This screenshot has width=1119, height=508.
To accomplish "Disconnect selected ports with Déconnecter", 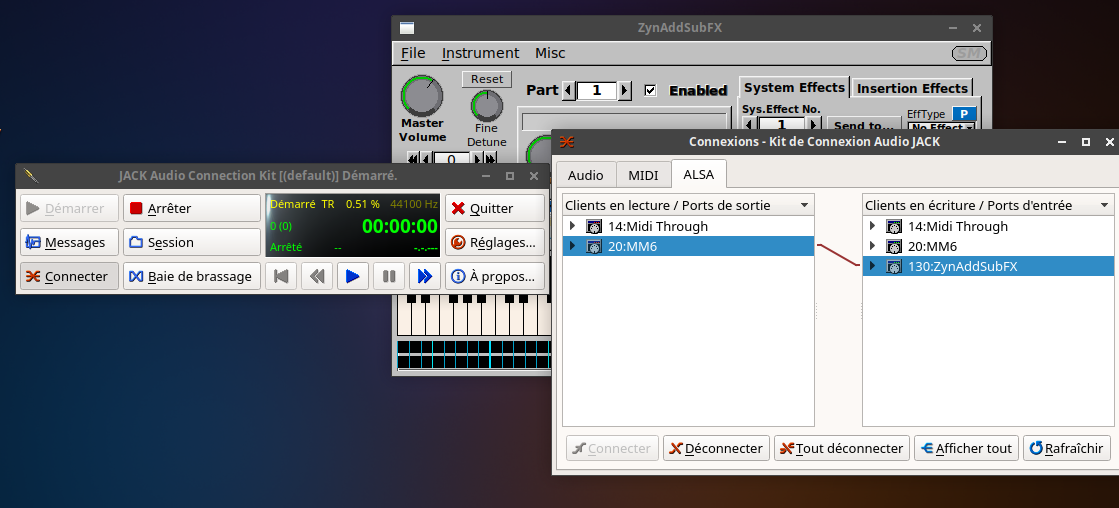I will [x=716, y=448].
